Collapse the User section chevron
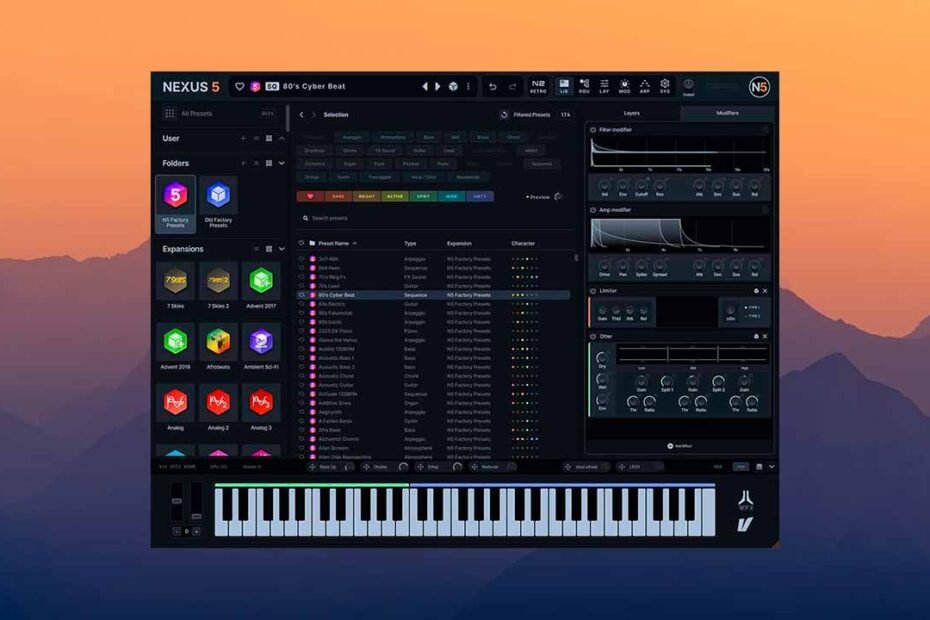 pyautogui.click(x=282, y=138)
